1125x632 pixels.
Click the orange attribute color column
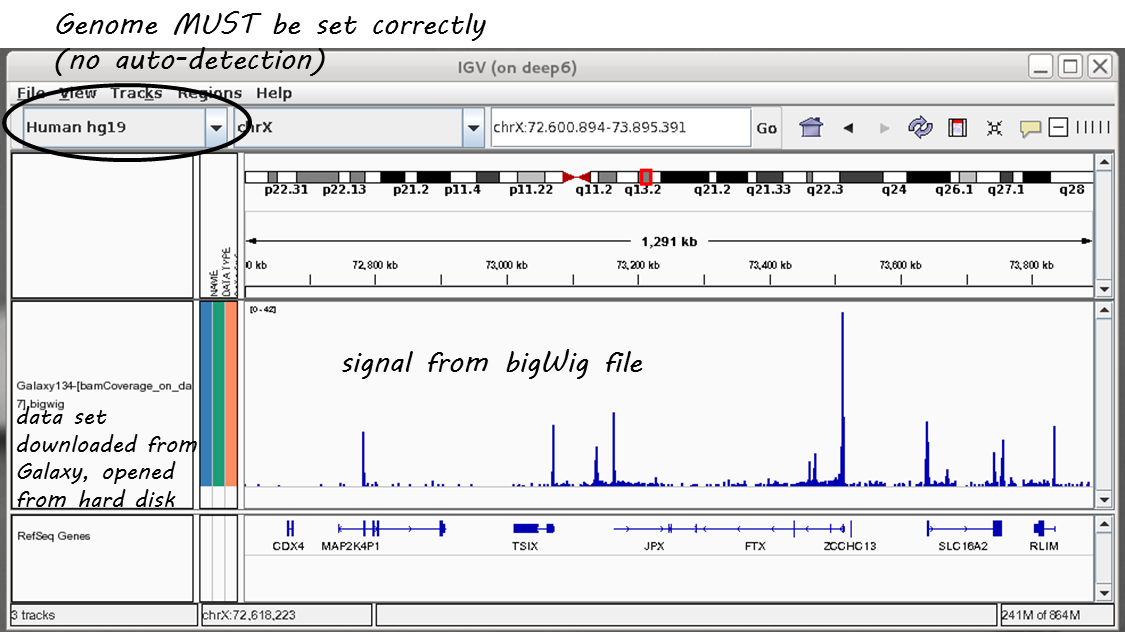pos(231,393)
